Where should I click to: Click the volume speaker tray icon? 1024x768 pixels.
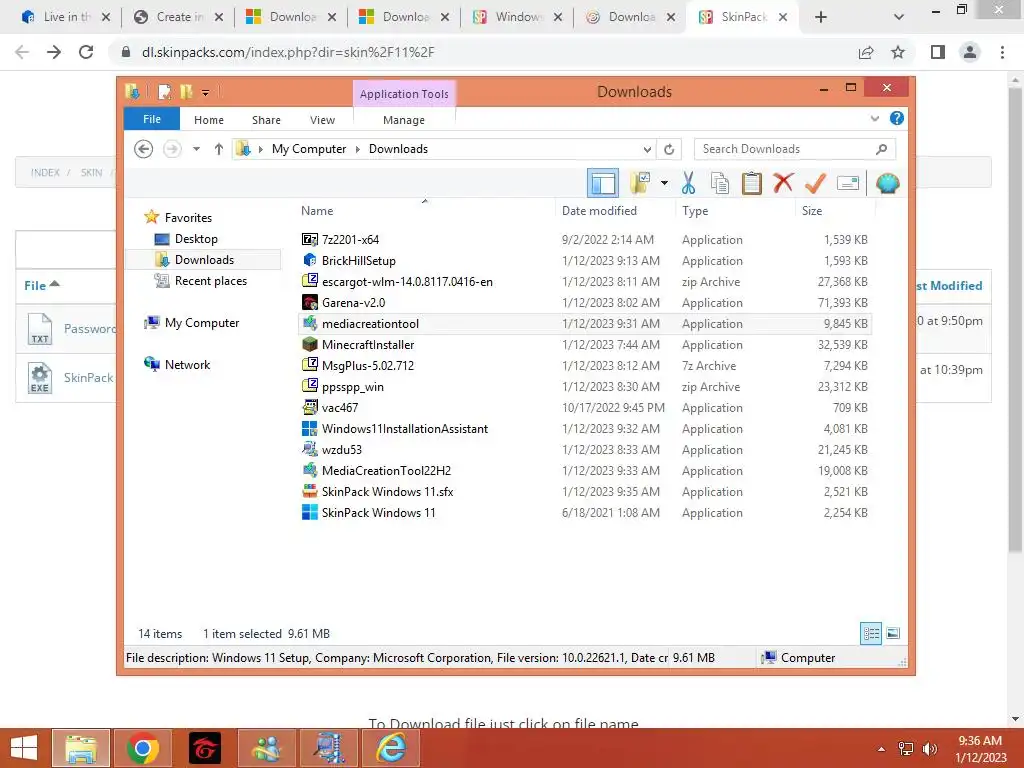[929, 748]
